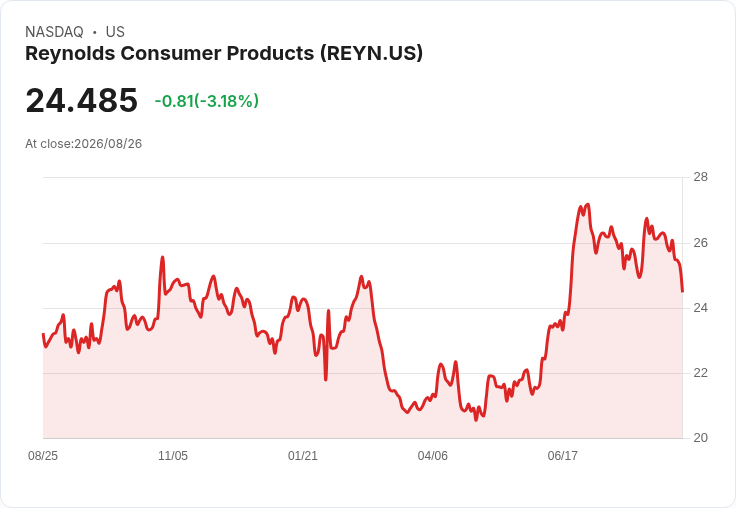Click the sharp dip near 22 after 01/21
This screenshot has width=736, height=508.
[x=326, y=379]
